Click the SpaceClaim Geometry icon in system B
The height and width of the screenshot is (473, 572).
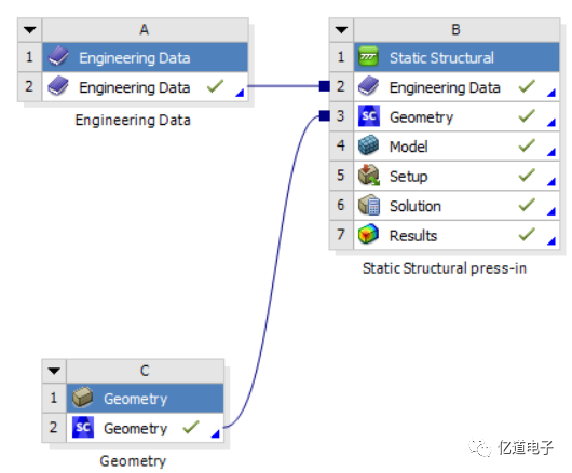tap(369, 116)
